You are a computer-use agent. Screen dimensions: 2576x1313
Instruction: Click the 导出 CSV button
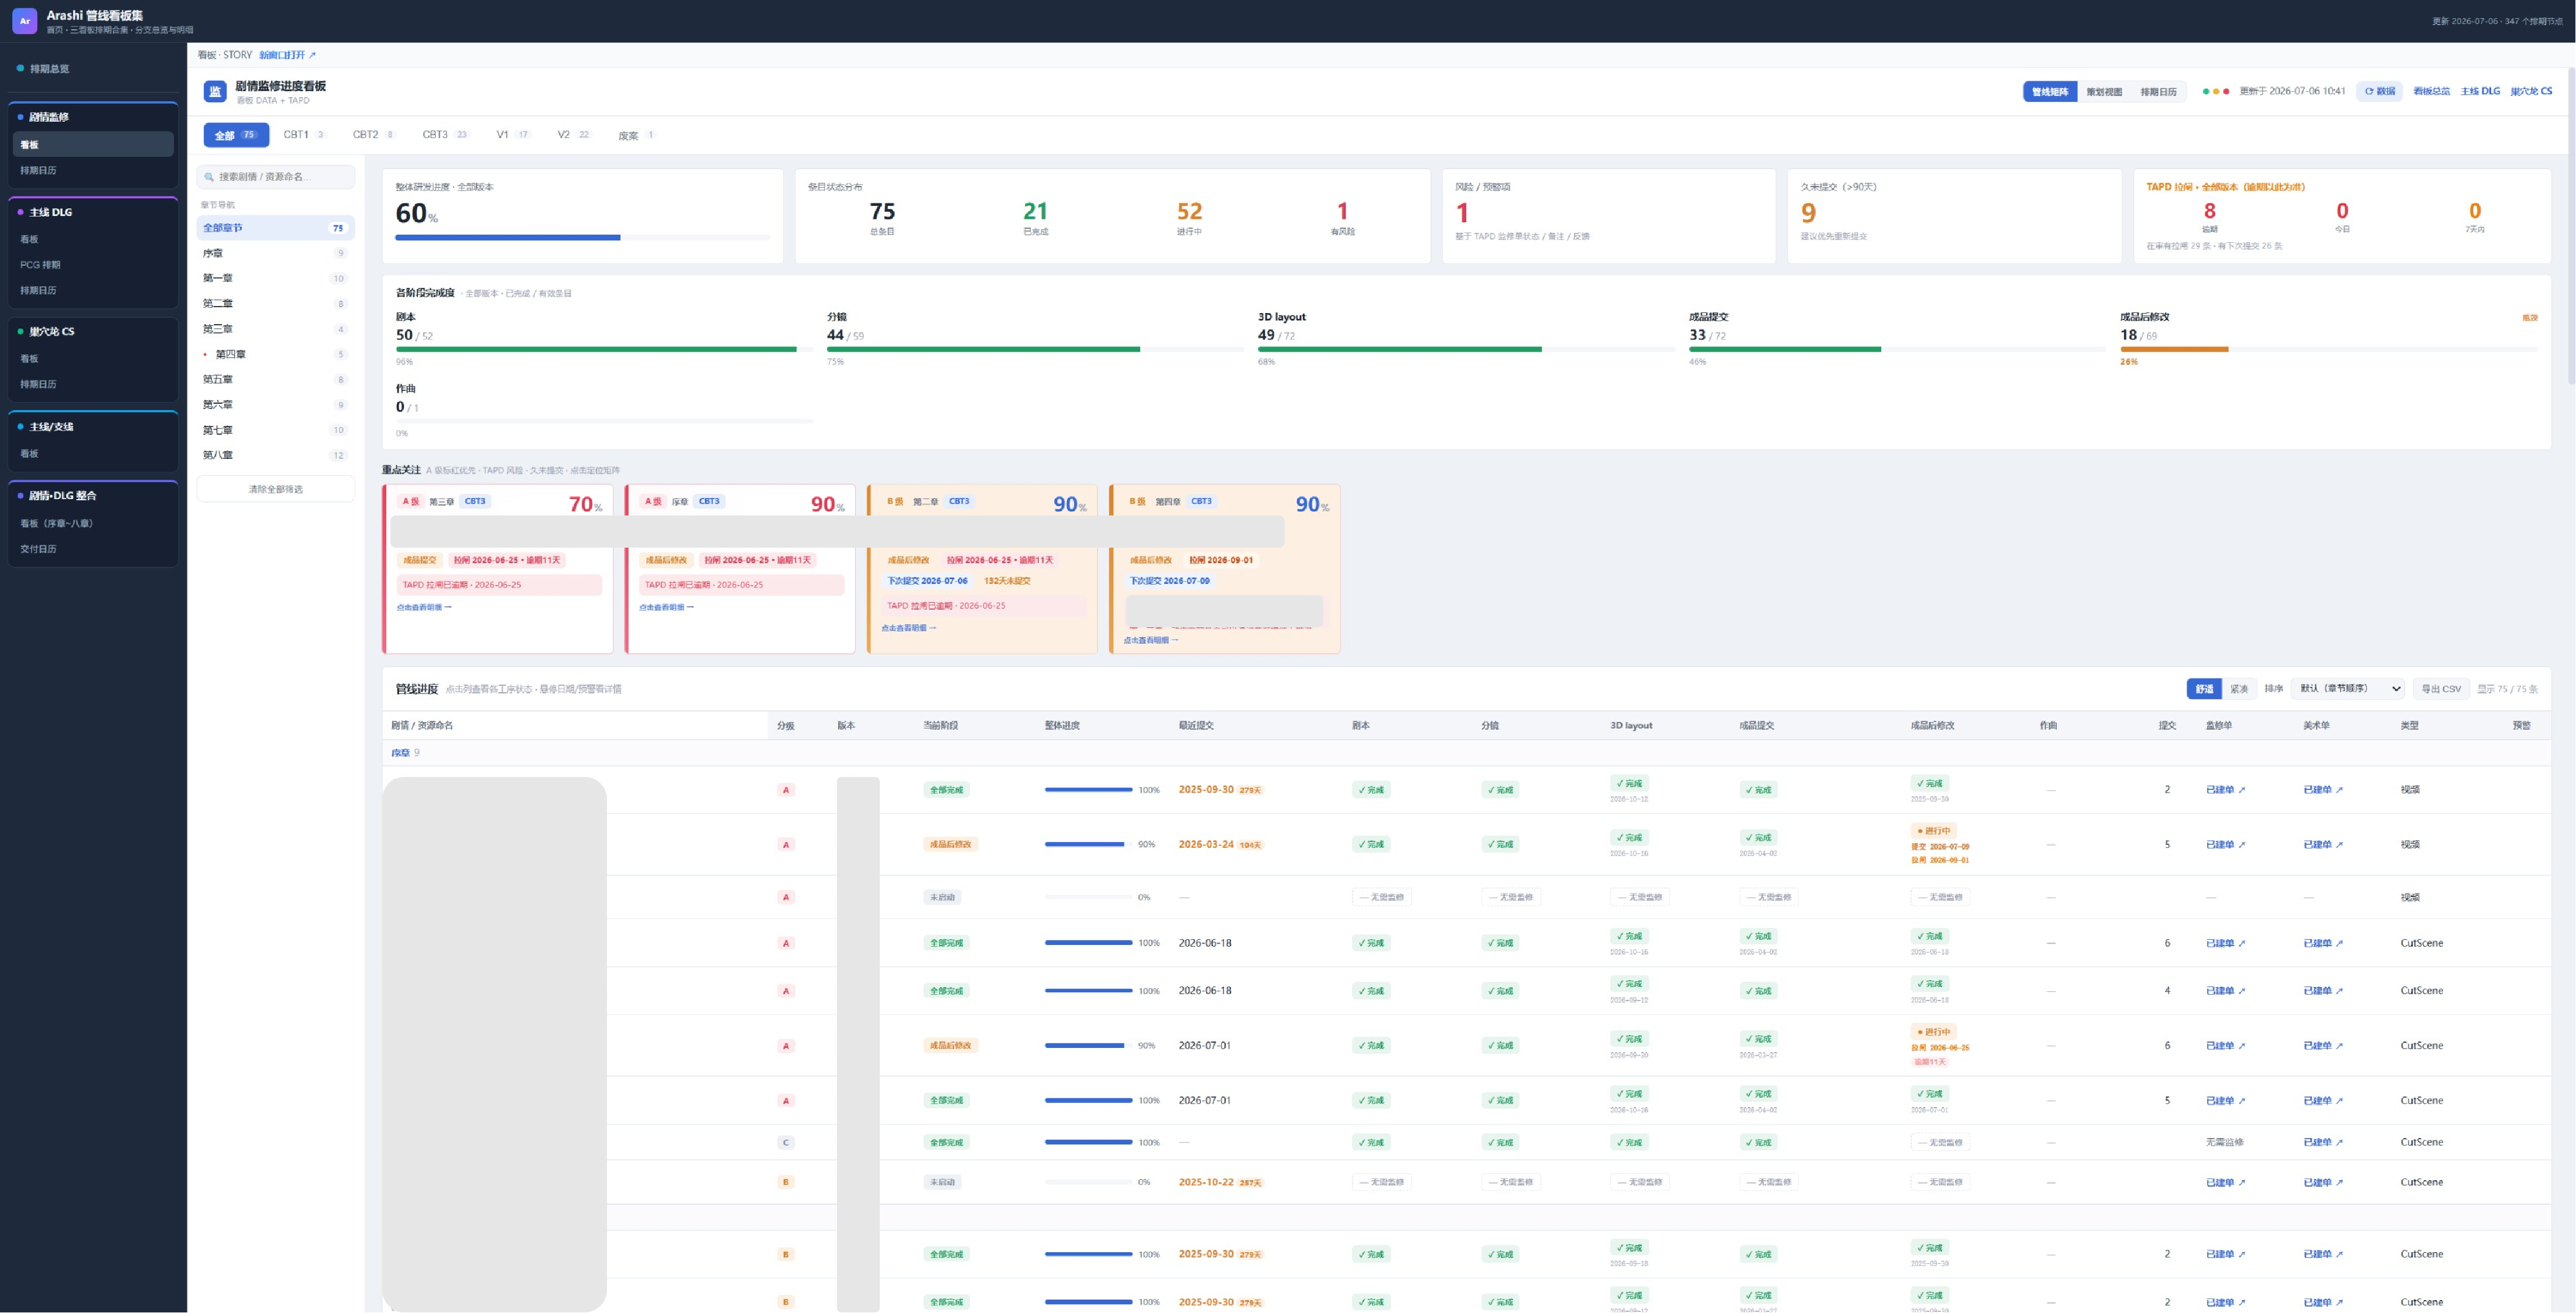[x=2441, y=689]
